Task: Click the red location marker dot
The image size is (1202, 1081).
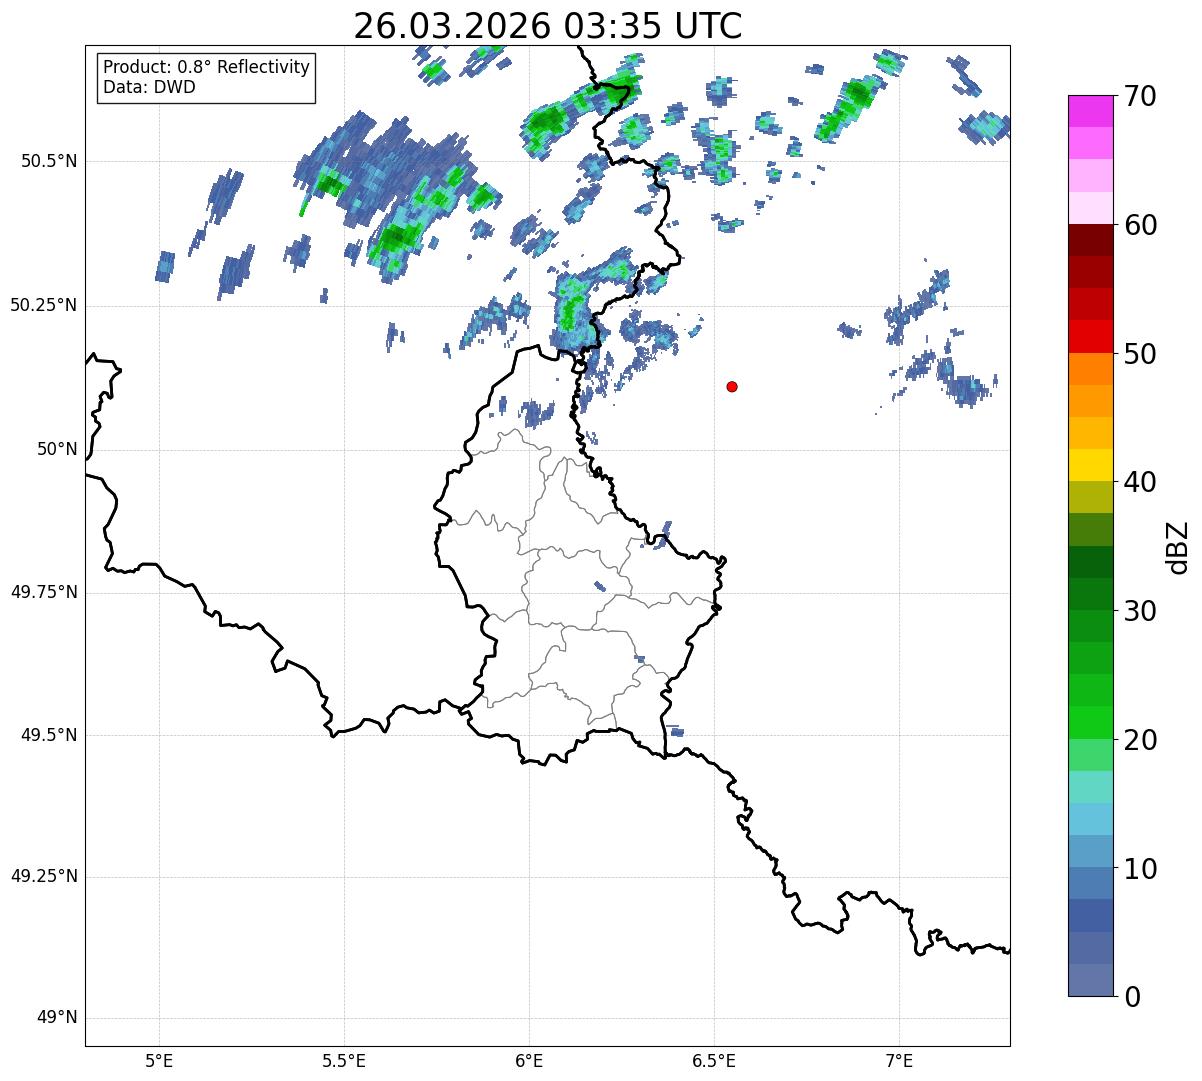Action: click(x=732, y=386)
